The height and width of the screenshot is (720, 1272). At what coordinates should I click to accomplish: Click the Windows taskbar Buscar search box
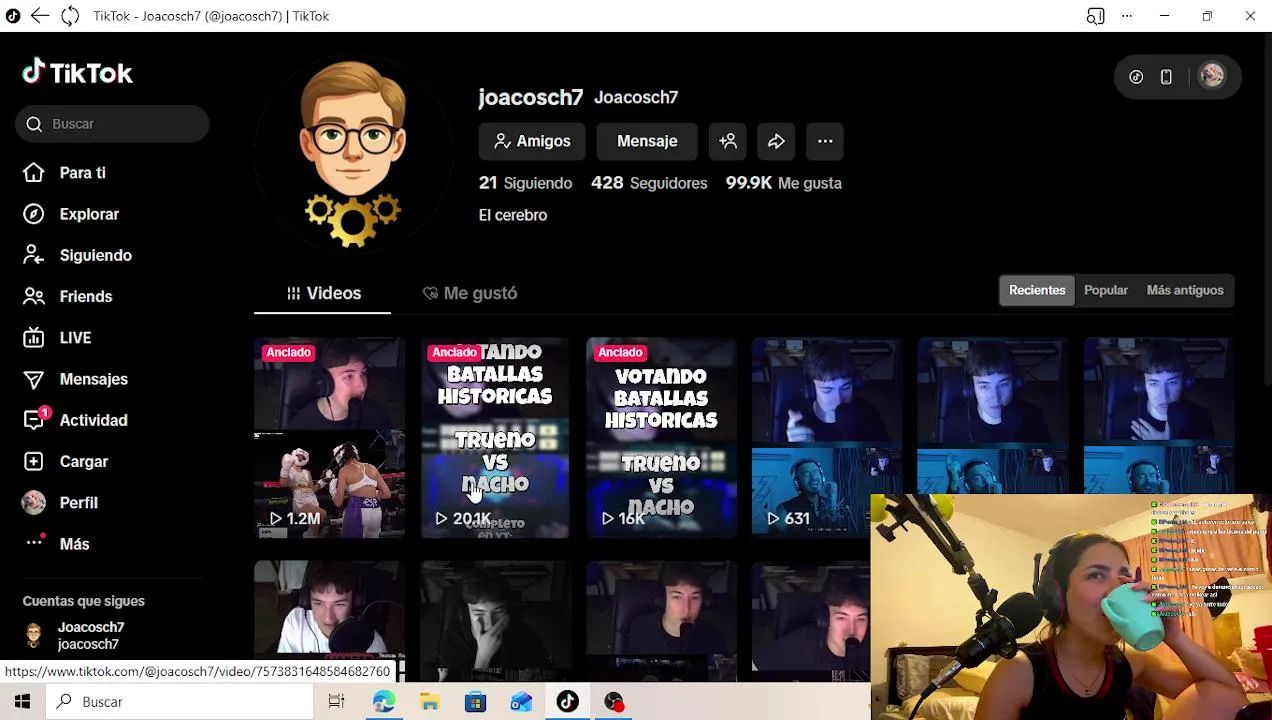coord(180,702)
